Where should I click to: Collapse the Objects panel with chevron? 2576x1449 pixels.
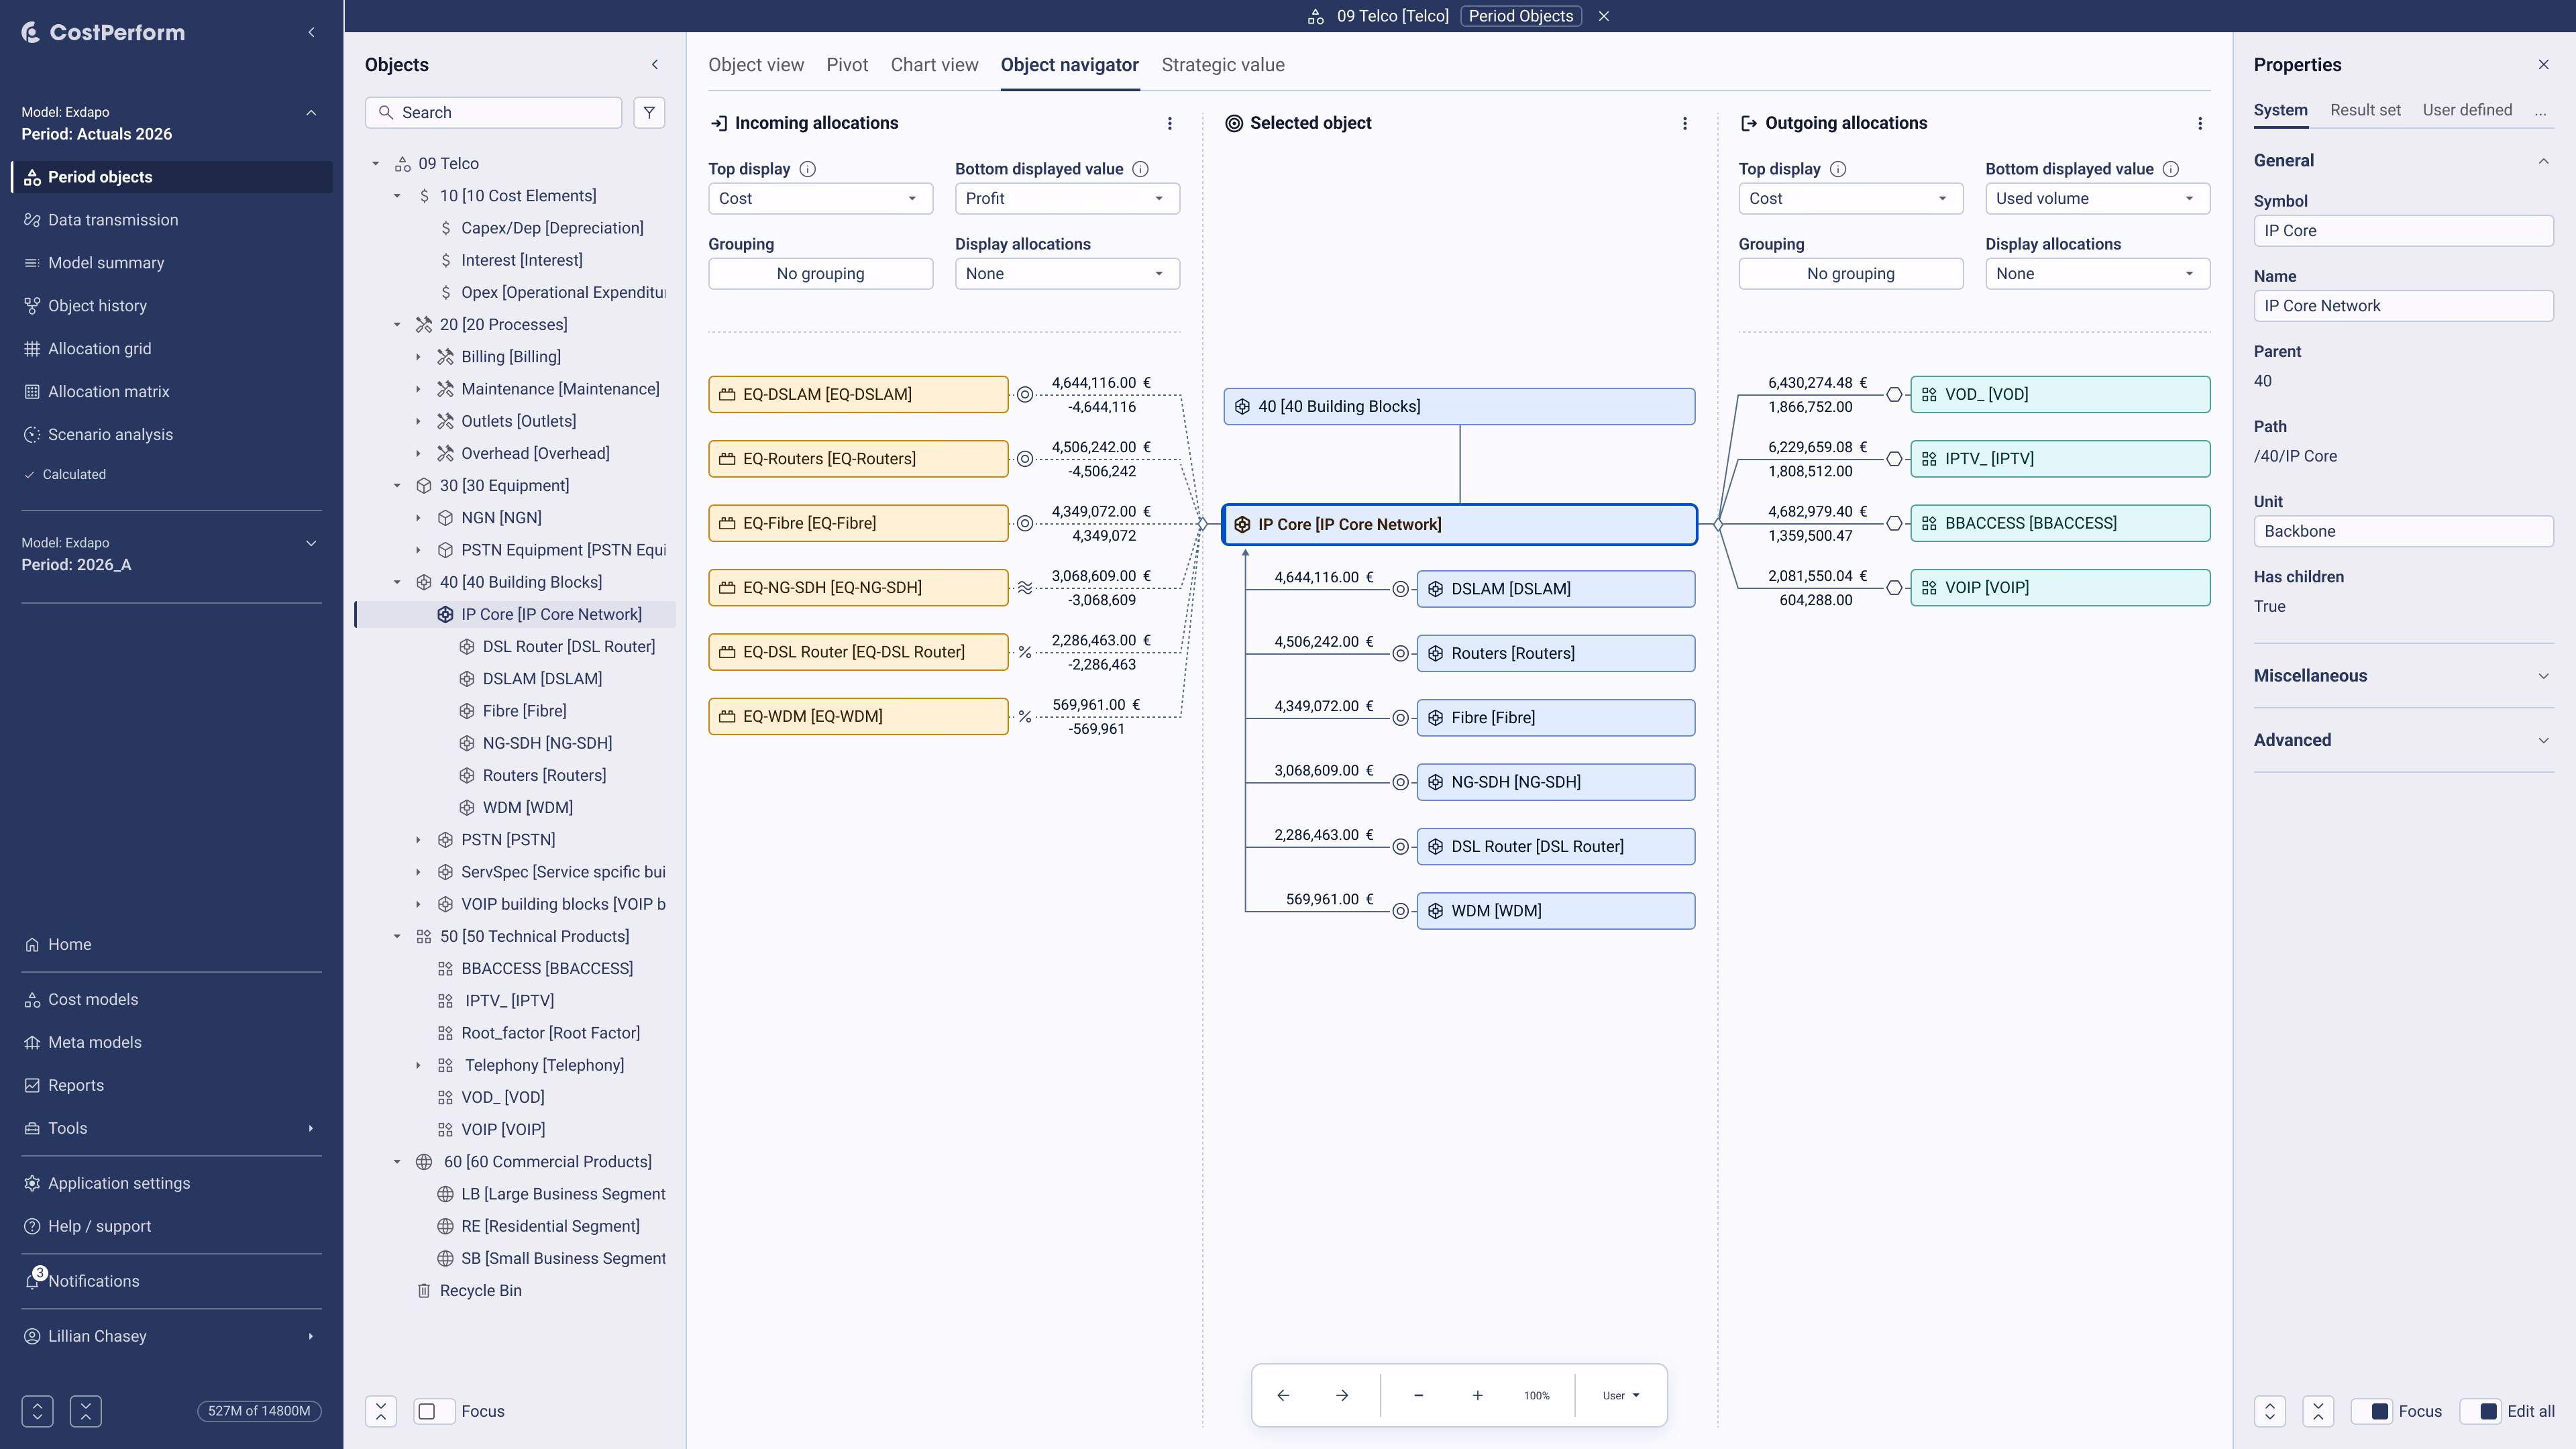pyautogui.click(x=655, y=65)
